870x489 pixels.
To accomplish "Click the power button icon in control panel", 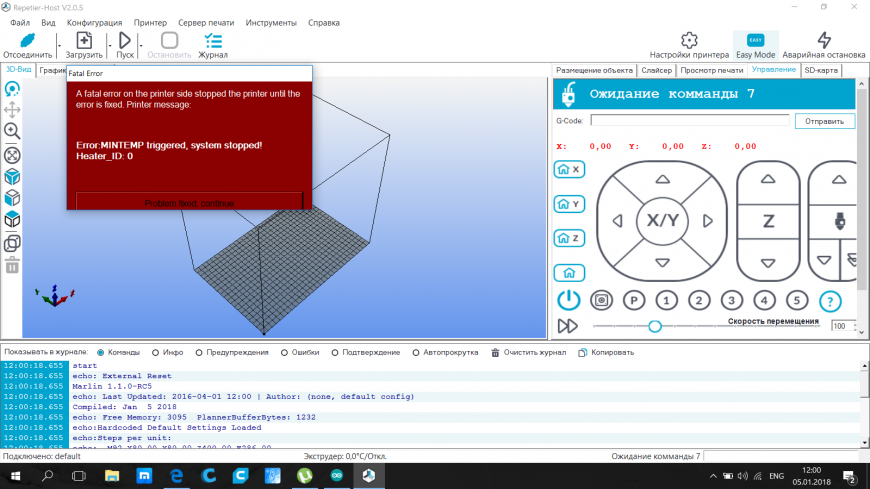I will click(x=568, y=300).
